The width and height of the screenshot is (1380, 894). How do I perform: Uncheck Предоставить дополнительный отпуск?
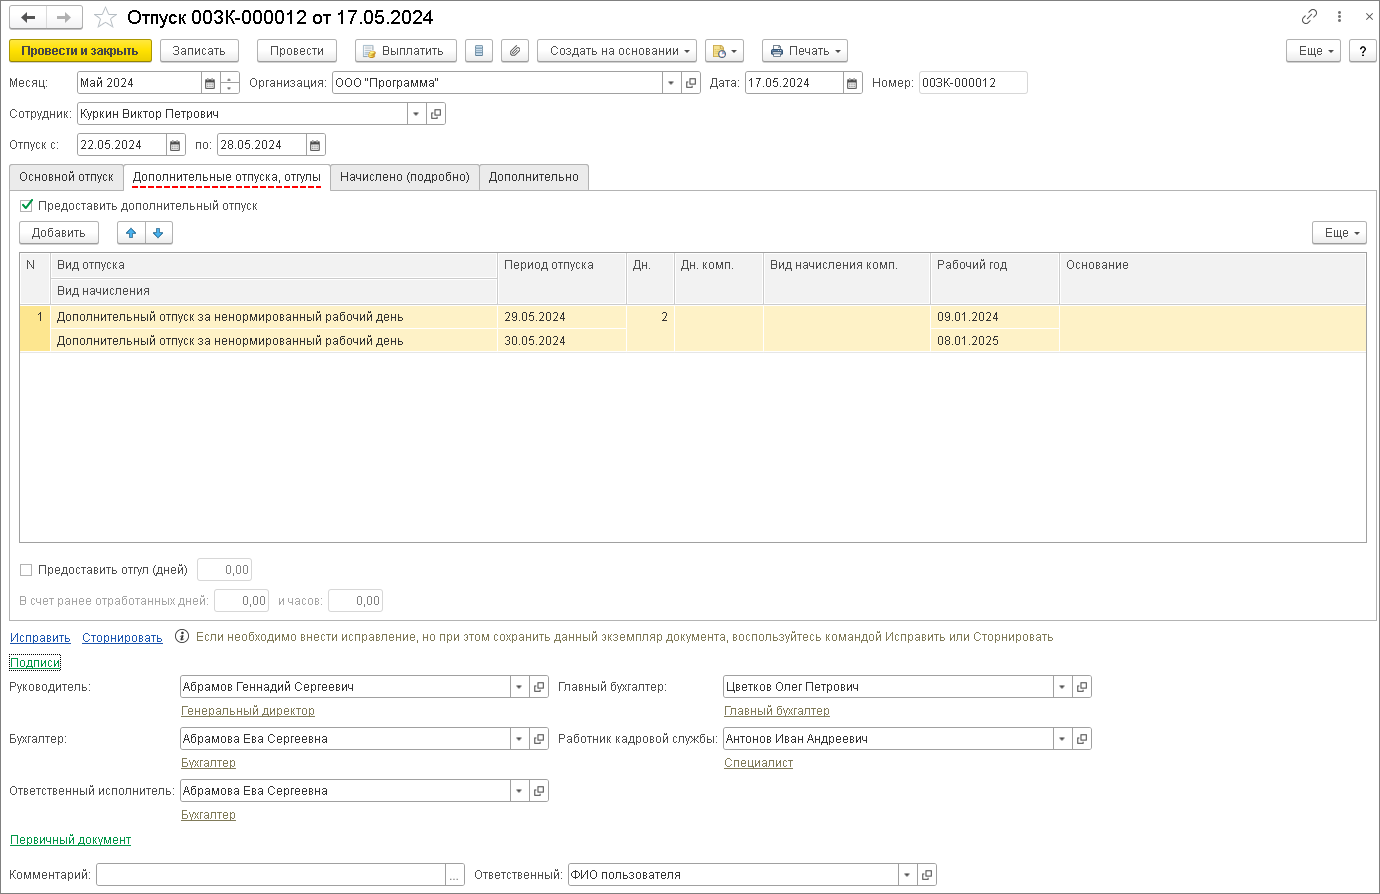click(27, 206)
